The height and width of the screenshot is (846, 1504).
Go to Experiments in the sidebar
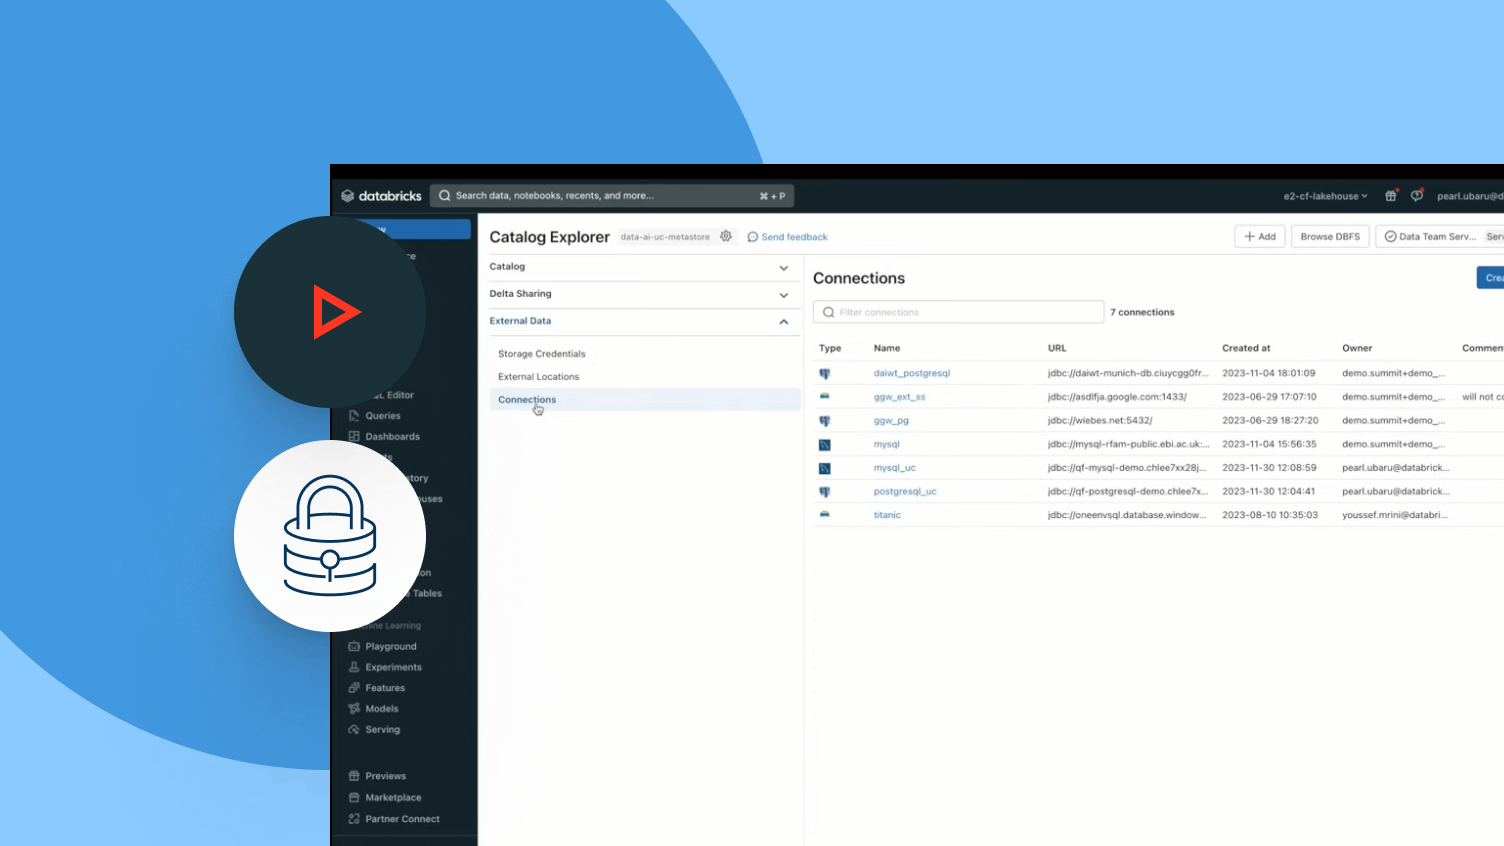(393, 668)
